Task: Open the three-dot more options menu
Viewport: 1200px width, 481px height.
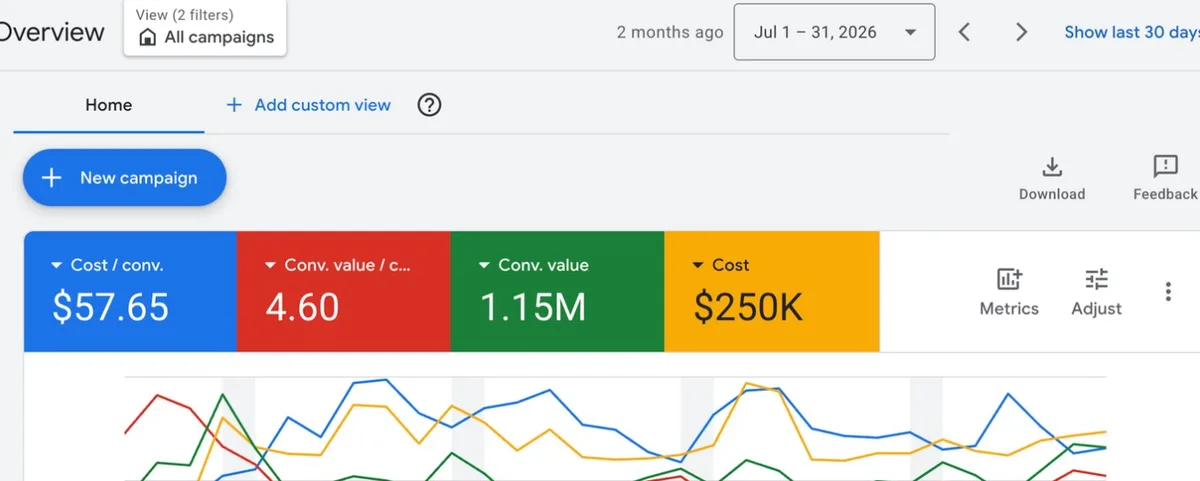Action: 1168,291
